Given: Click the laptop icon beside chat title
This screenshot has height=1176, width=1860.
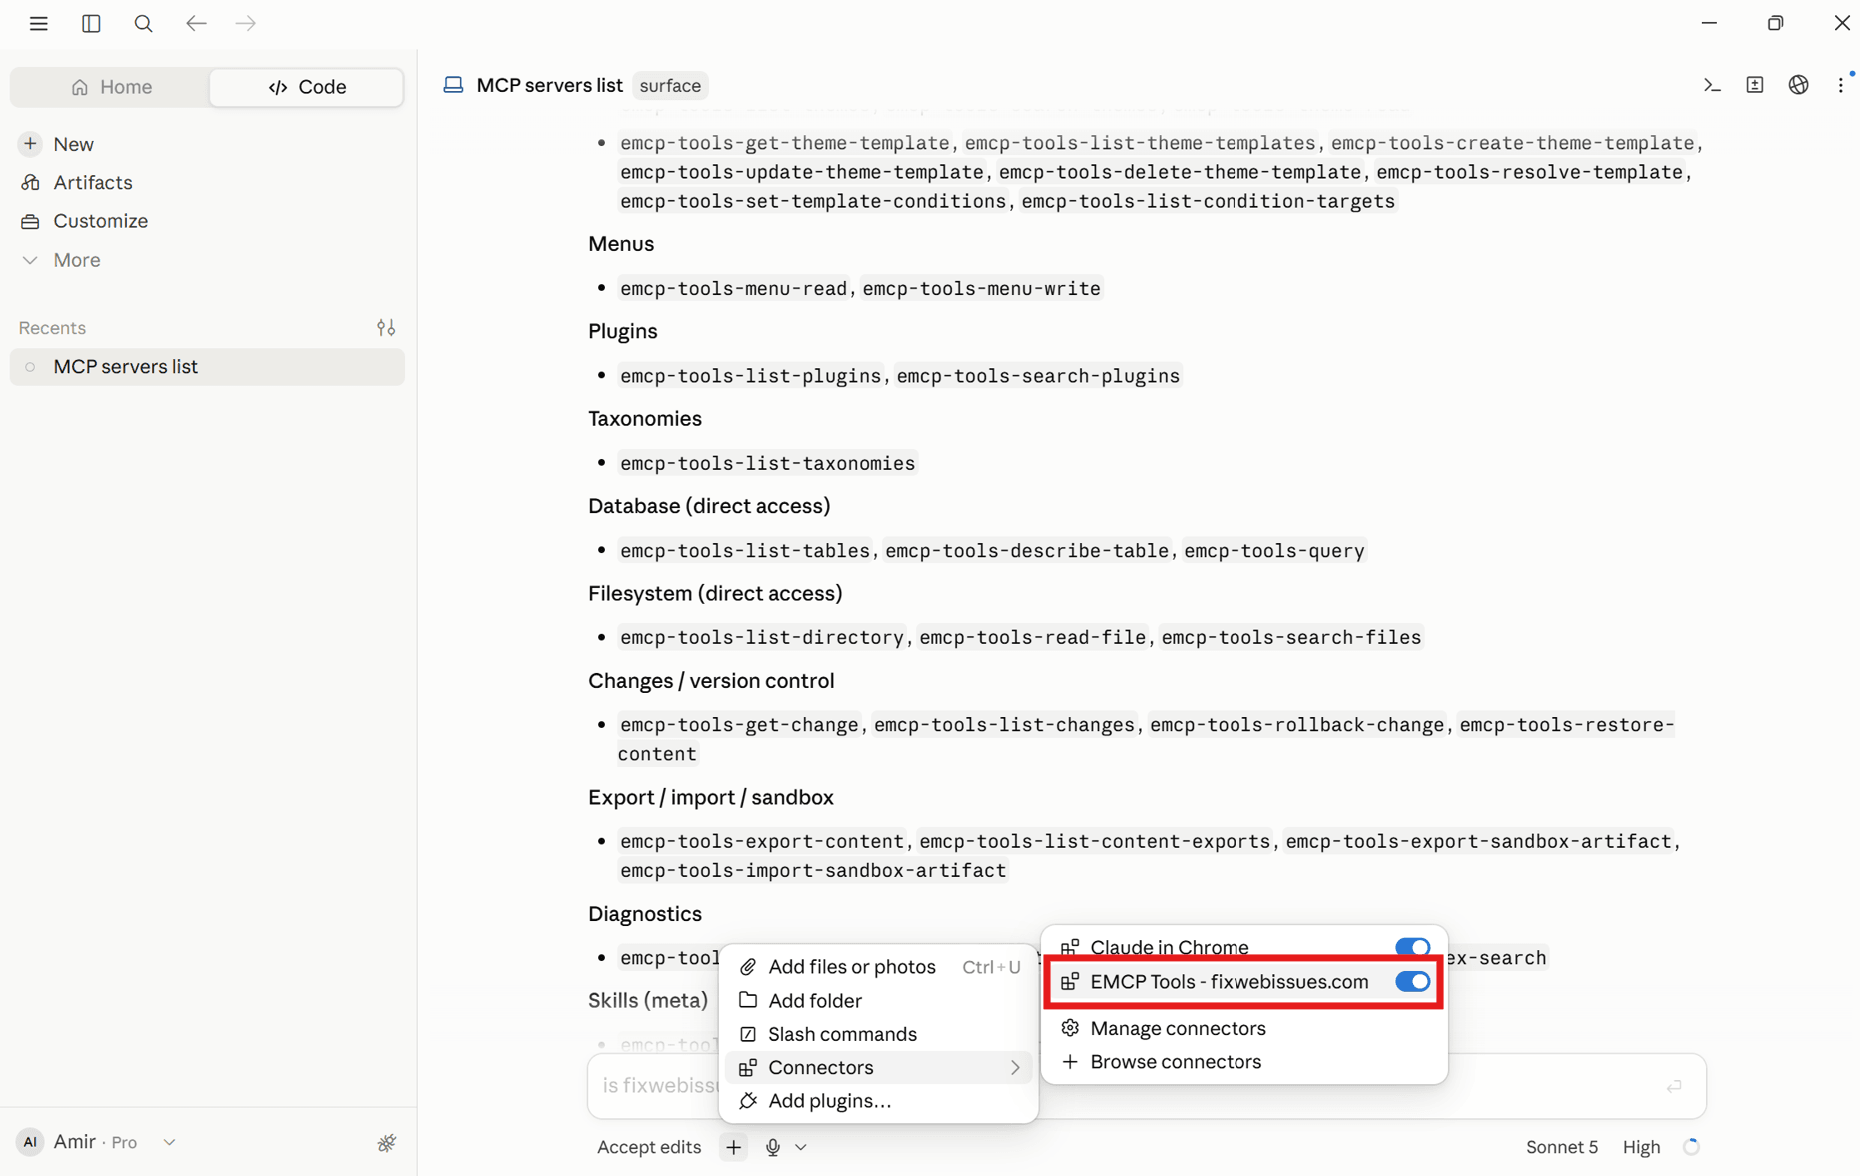Looking at the screenshot, I should tap(453, 85).
